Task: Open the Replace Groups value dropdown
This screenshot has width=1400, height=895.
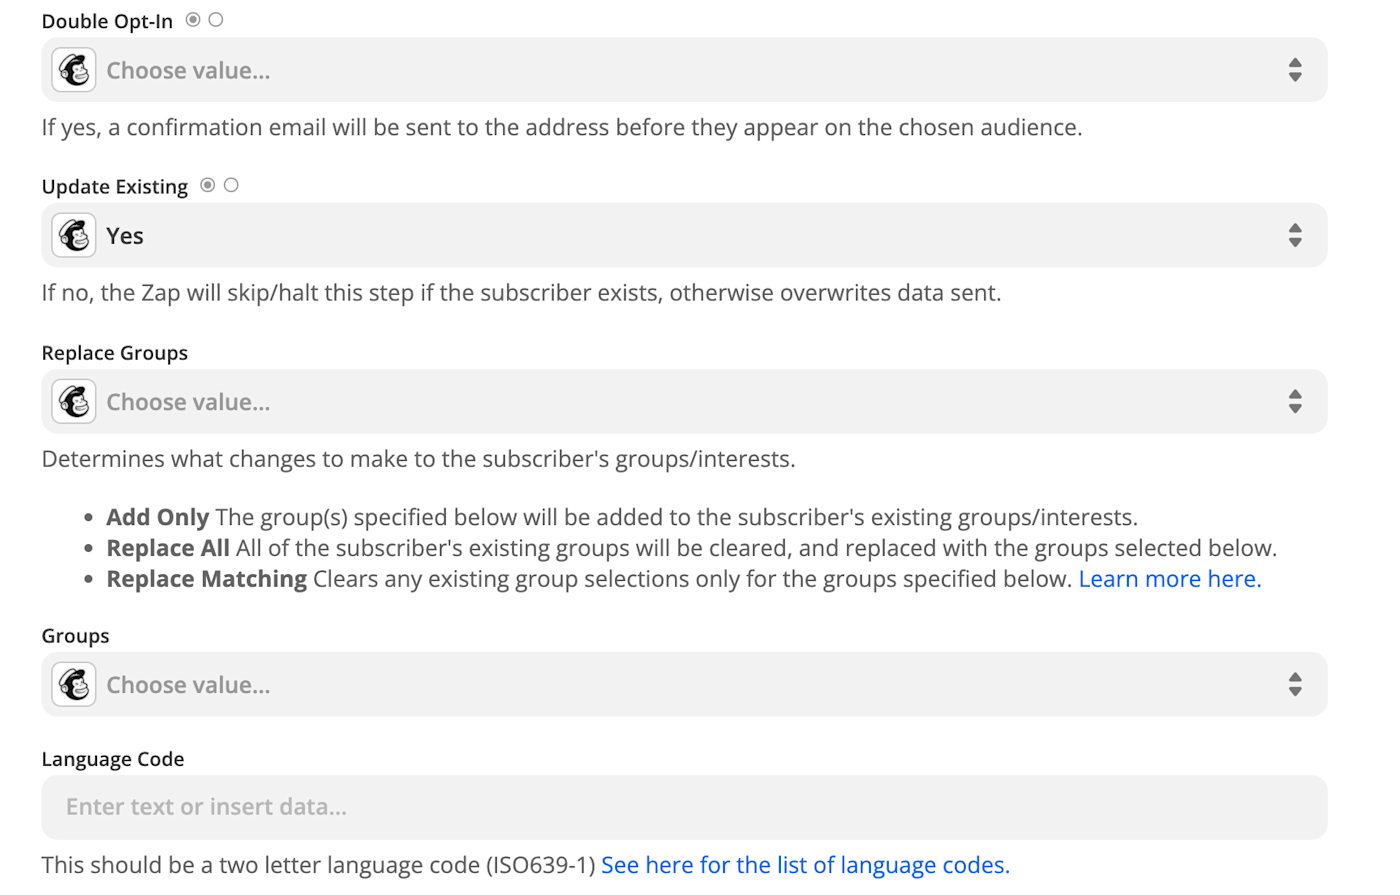Action: tap(680, 402)
